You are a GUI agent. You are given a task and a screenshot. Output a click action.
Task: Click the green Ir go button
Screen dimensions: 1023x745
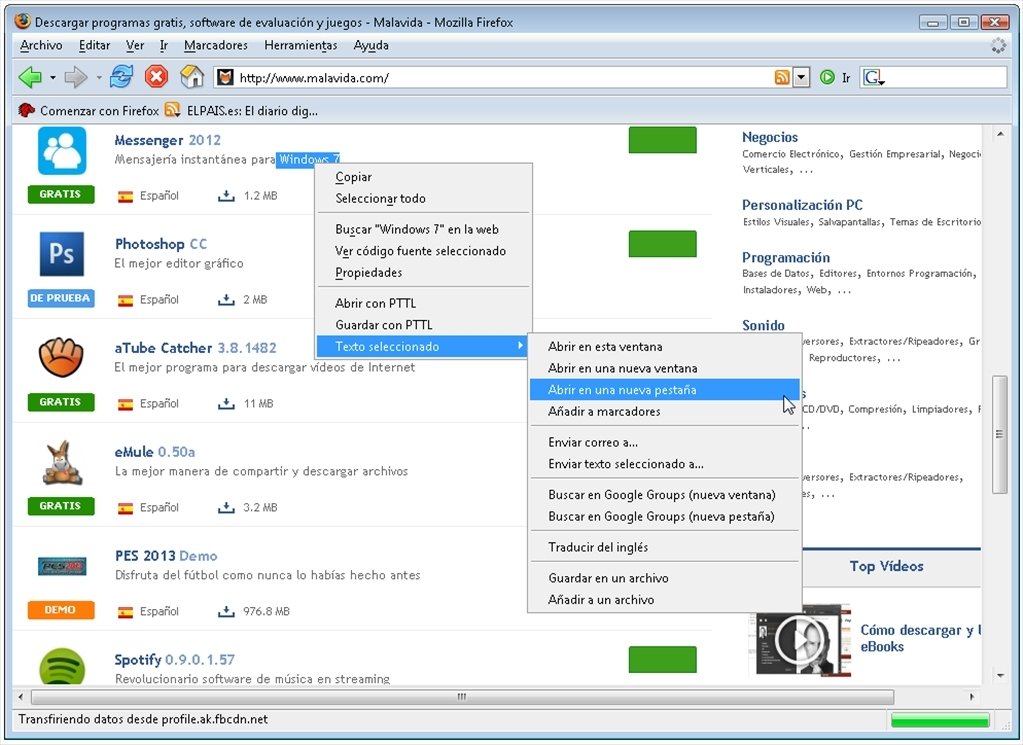[x=834, y=78]
